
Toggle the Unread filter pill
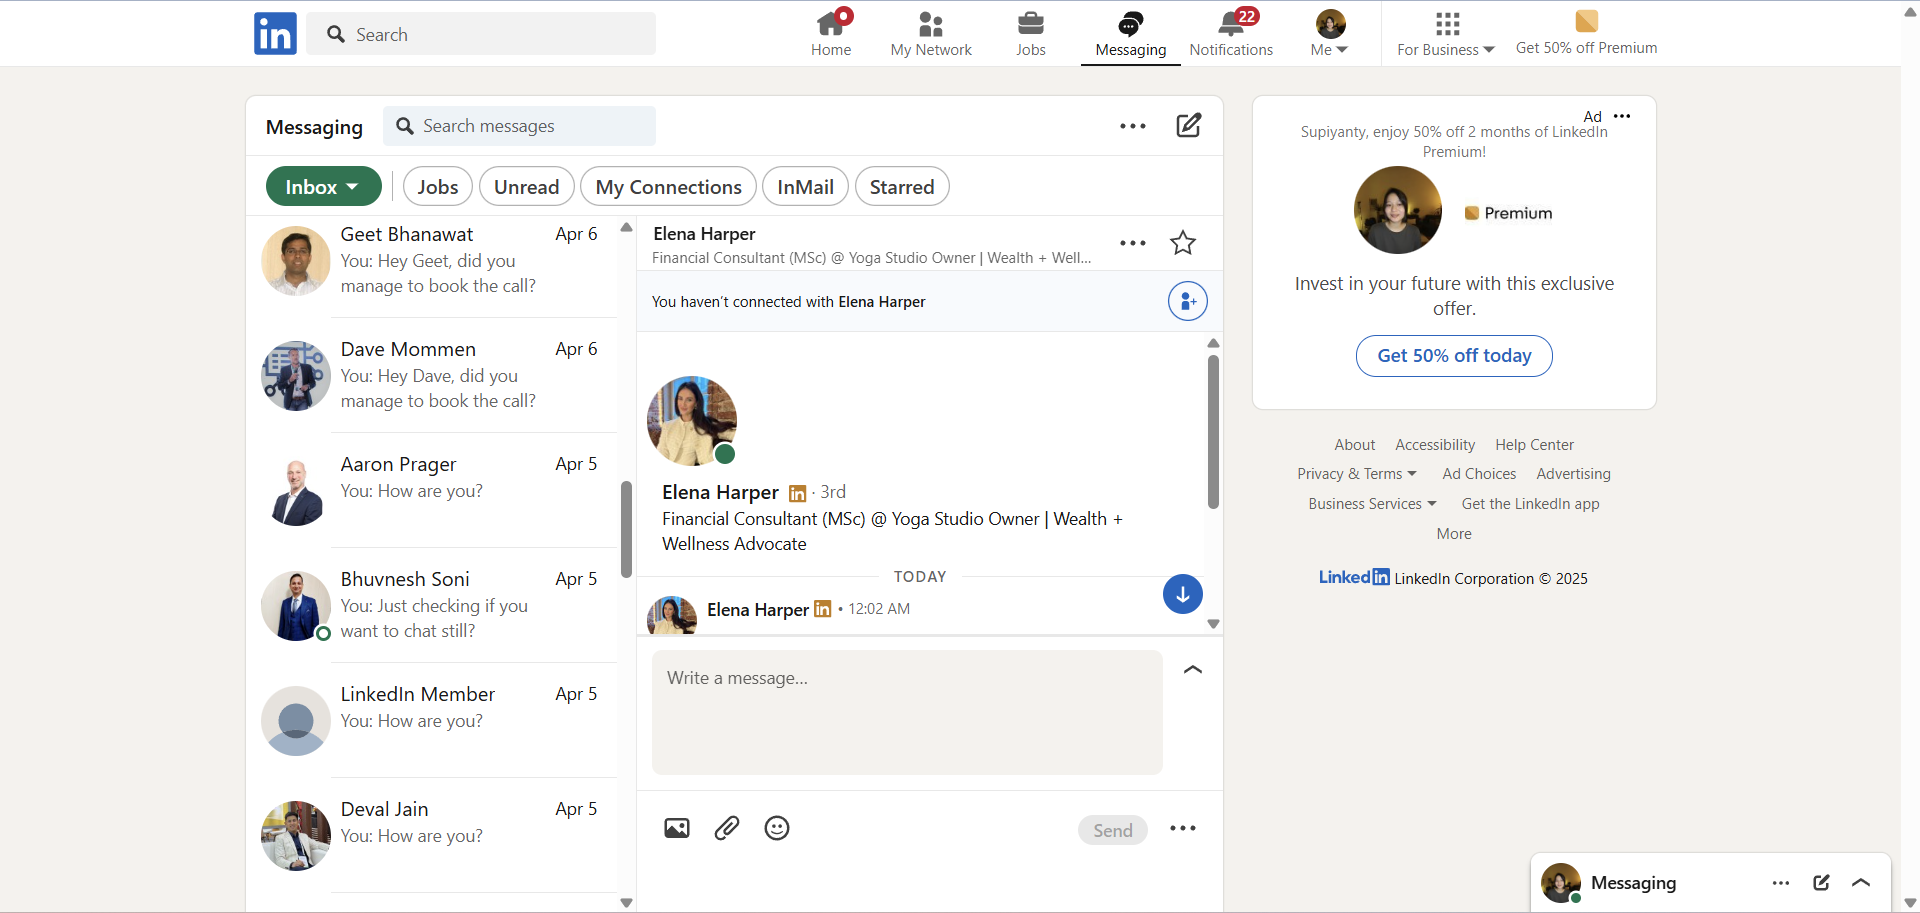526,187
